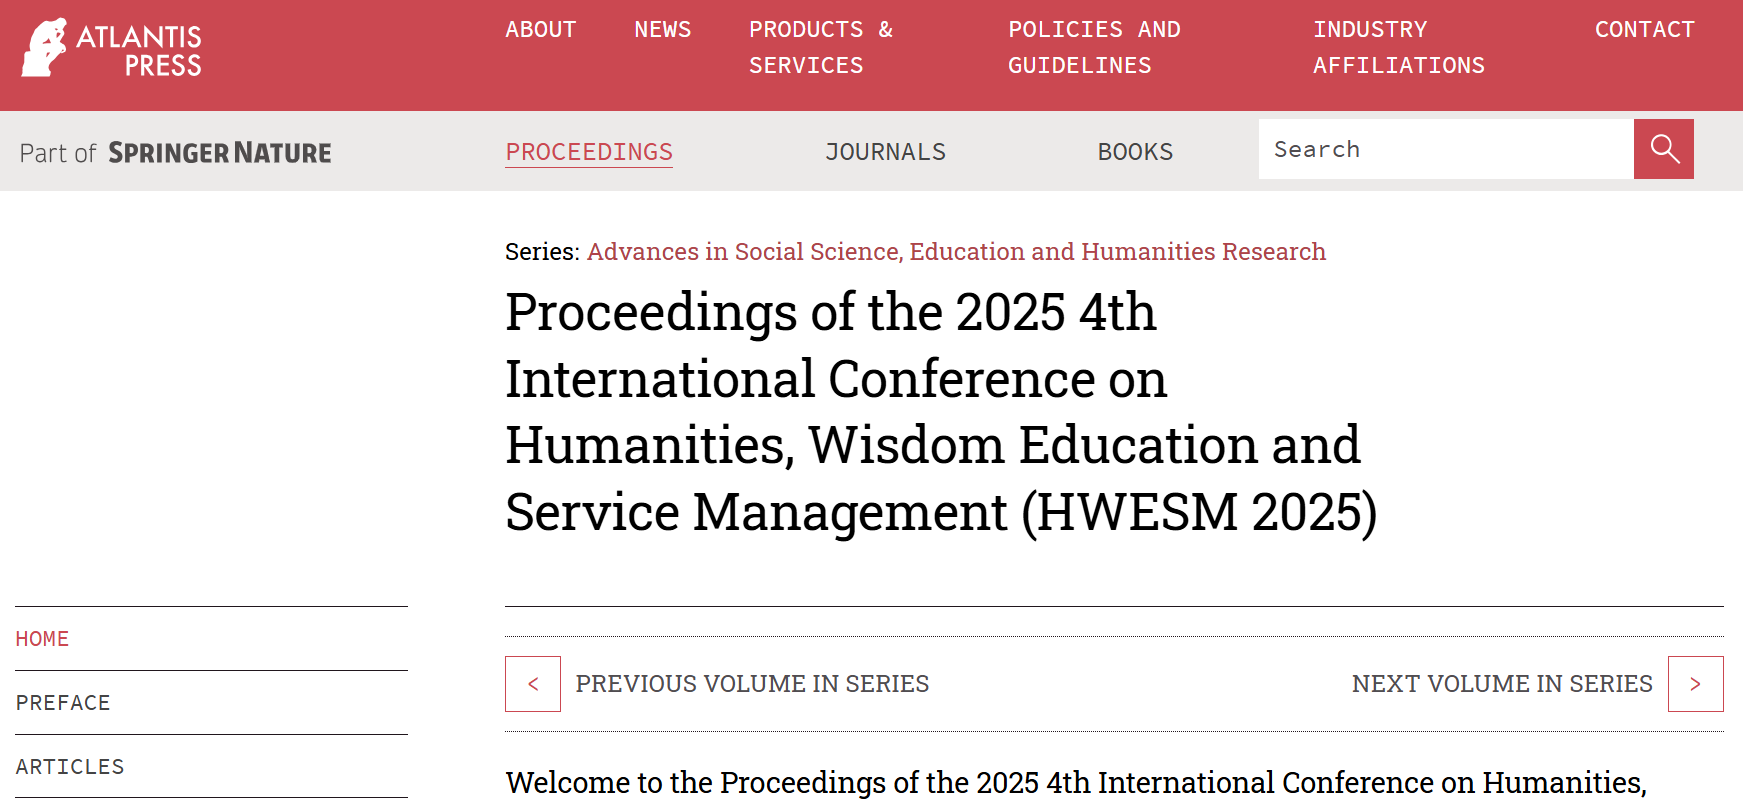Switch to the Proceedings tab
Image resolution: width=1743 pixels, height=804 pixels.
pyautogui.click(x=588, y=152)
